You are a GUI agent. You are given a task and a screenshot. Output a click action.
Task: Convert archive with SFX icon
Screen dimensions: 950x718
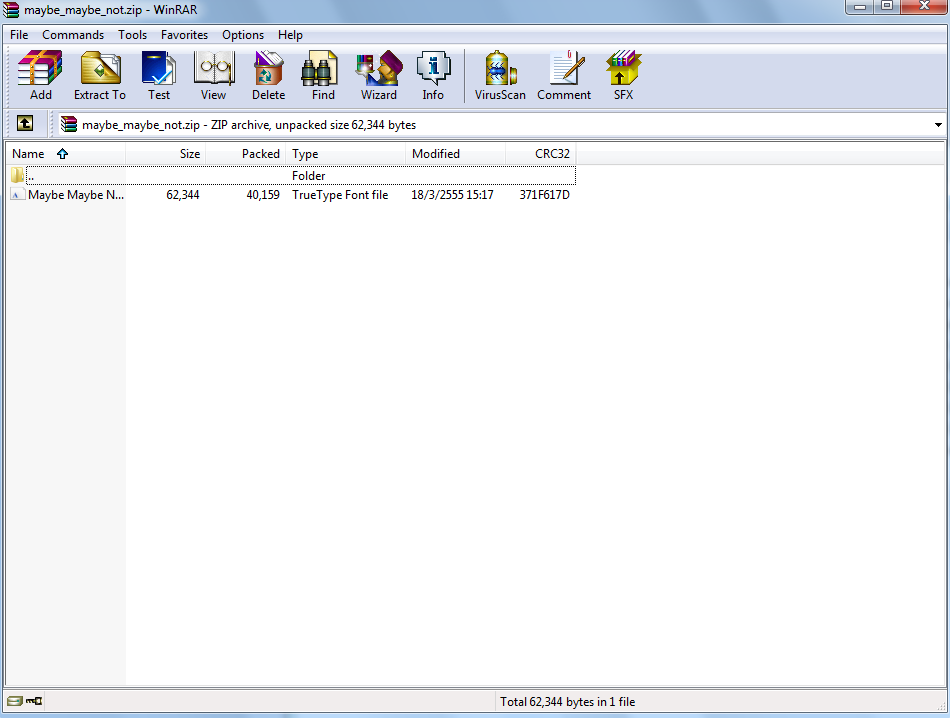coord(623,76)
